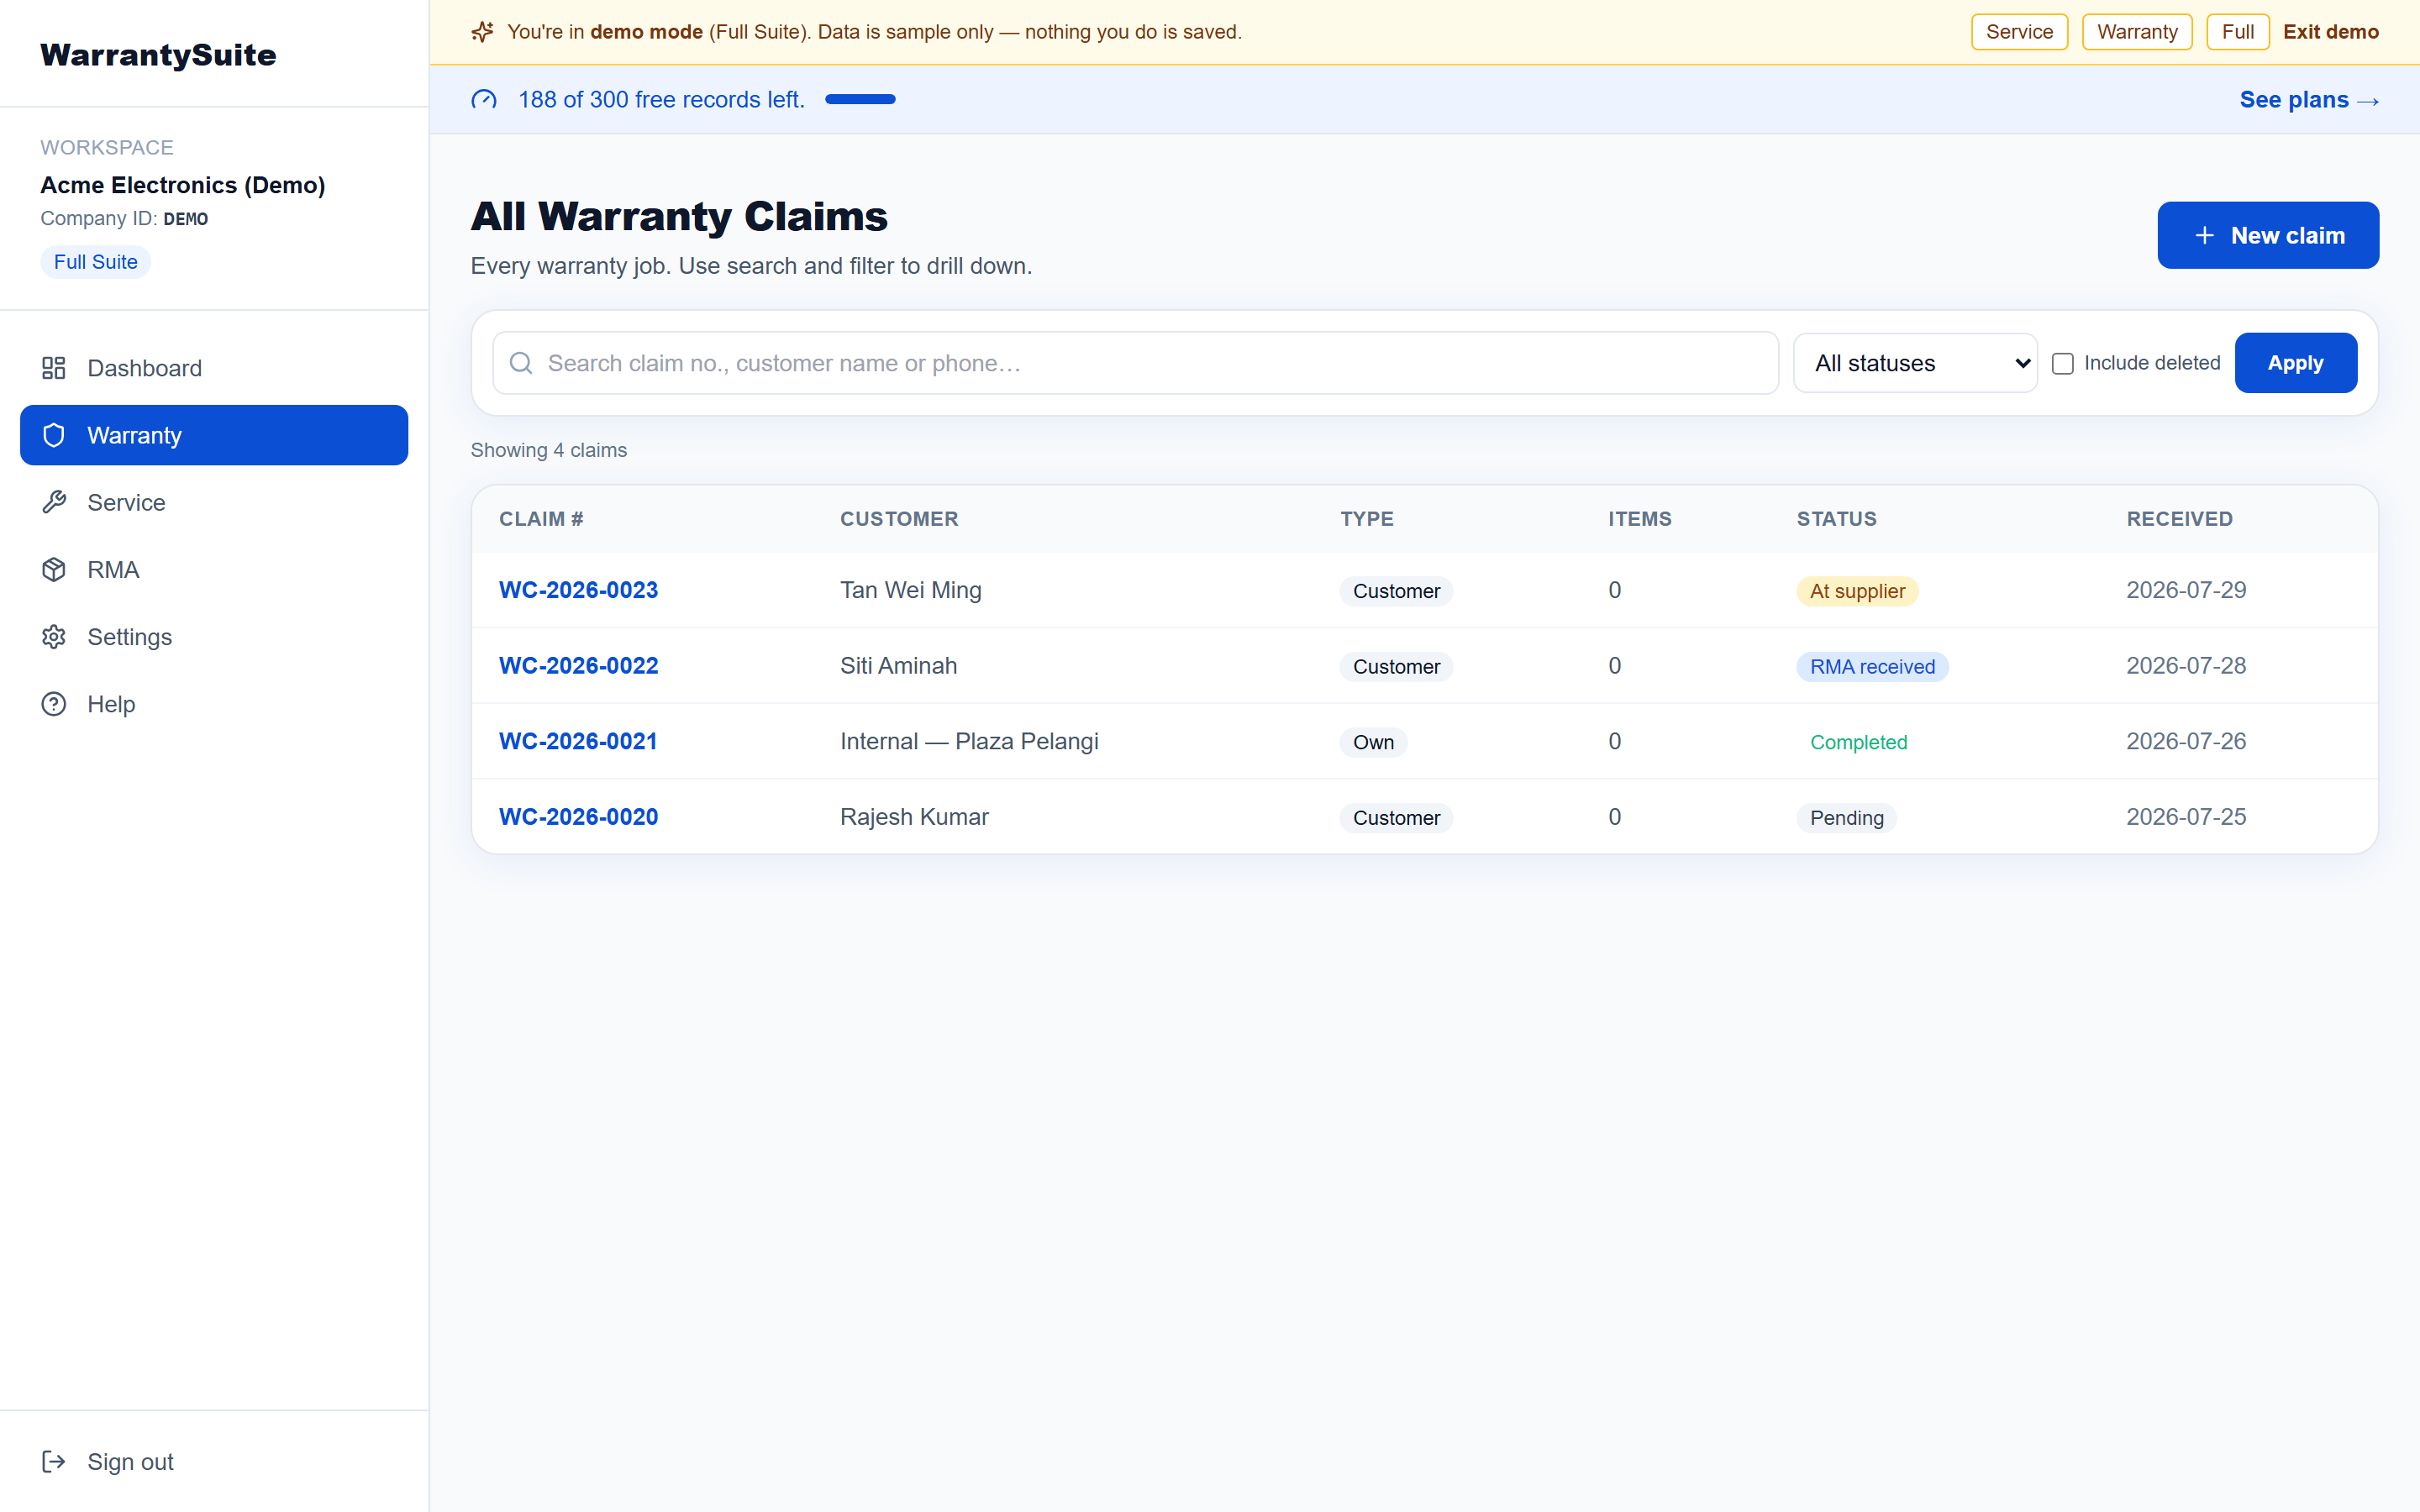The width and height of the screenshot is (2420, 1512).
Task: Click customer Internal — Plaza Pelangi
Action: 969,741
